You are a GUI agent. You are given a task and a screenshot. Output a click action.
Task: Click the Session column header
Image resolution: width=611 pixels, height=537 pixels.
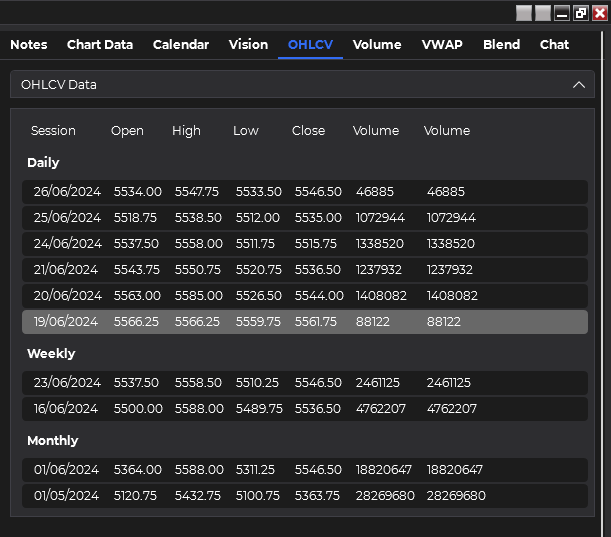pos(53,131)
